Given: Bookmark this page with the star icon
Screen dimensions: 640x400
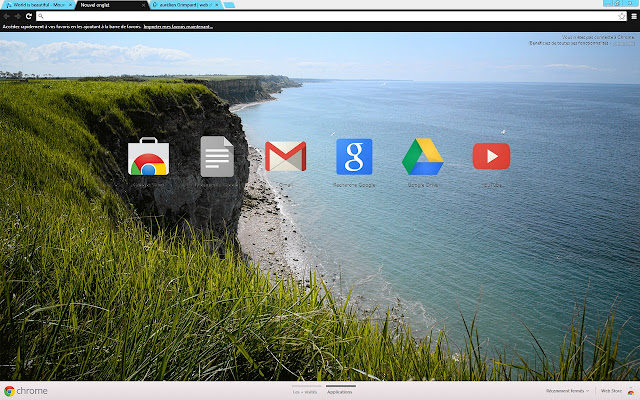Looking at the screenshot, I should [x=622, y=16].
